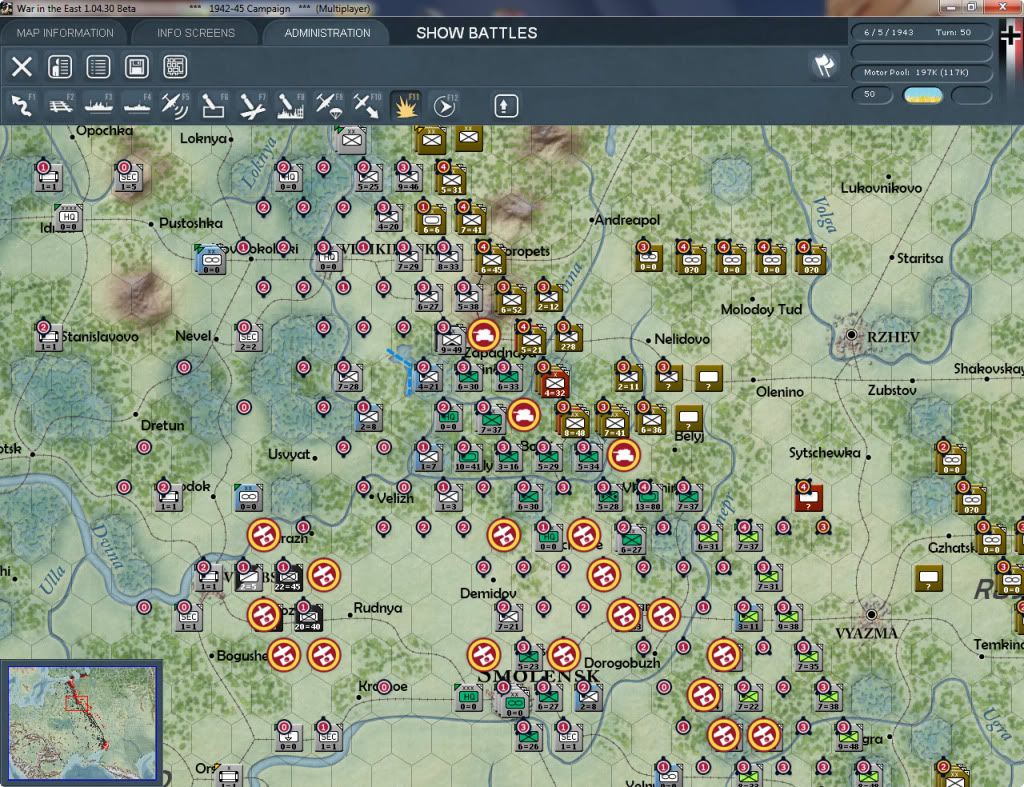The width and height of the screenshot is (1024, 787).
Task: Select the Soviet 6=6 armored unit counter
Action: point(431,219)
